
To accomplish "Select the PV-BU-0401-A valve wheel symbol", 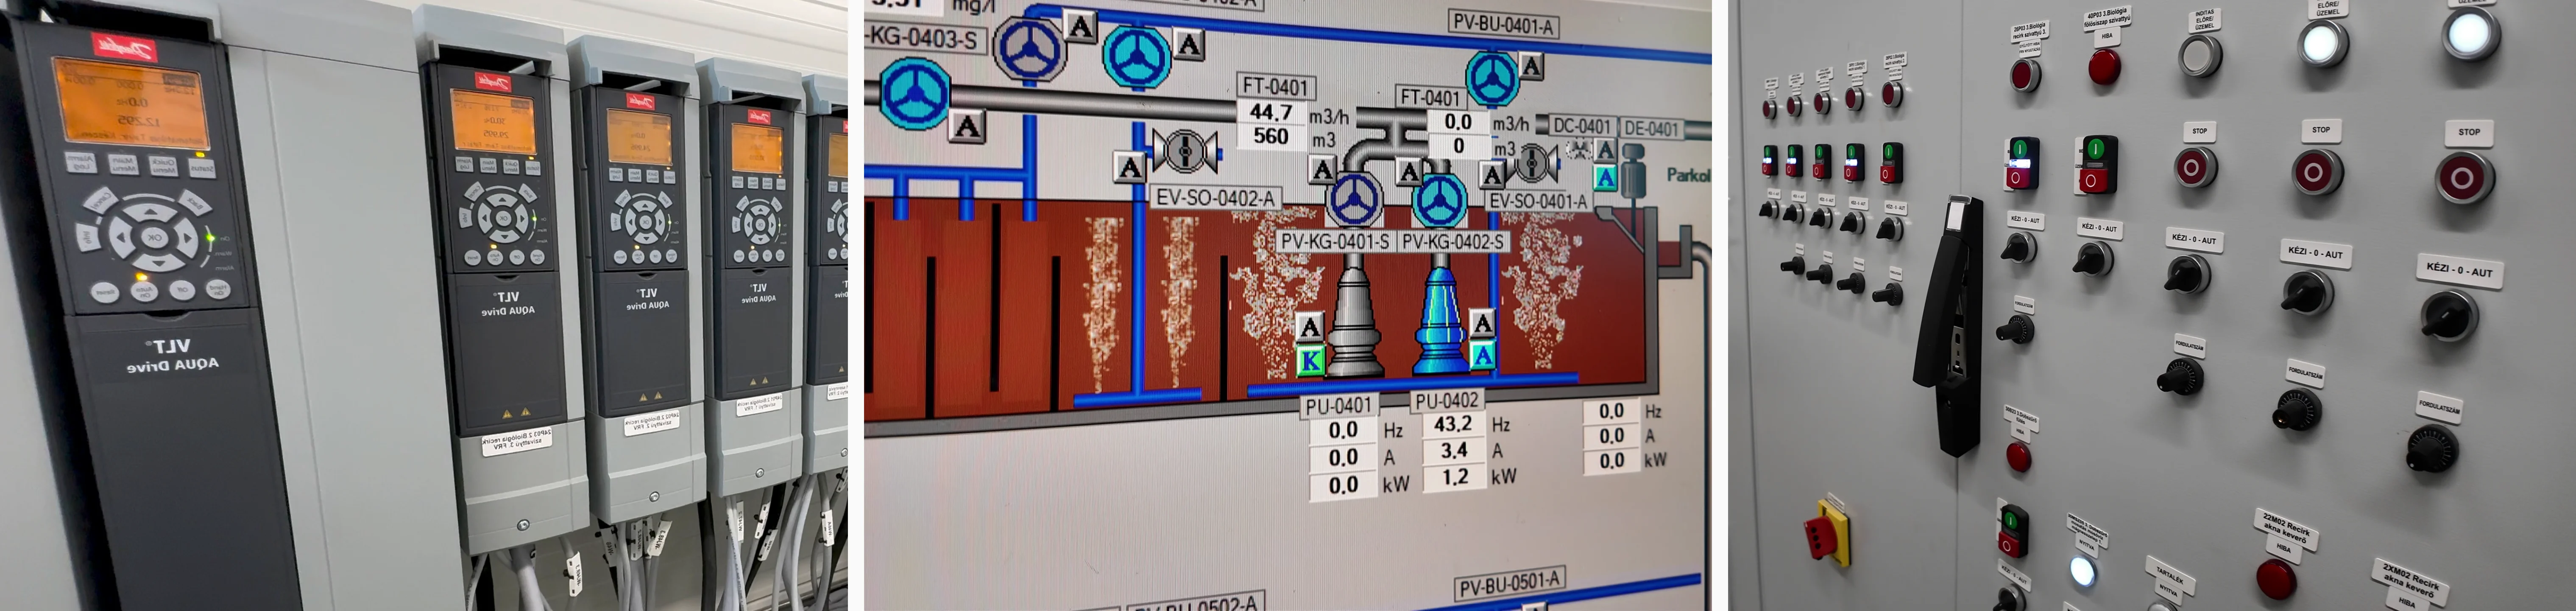I will coord(1493,78).
